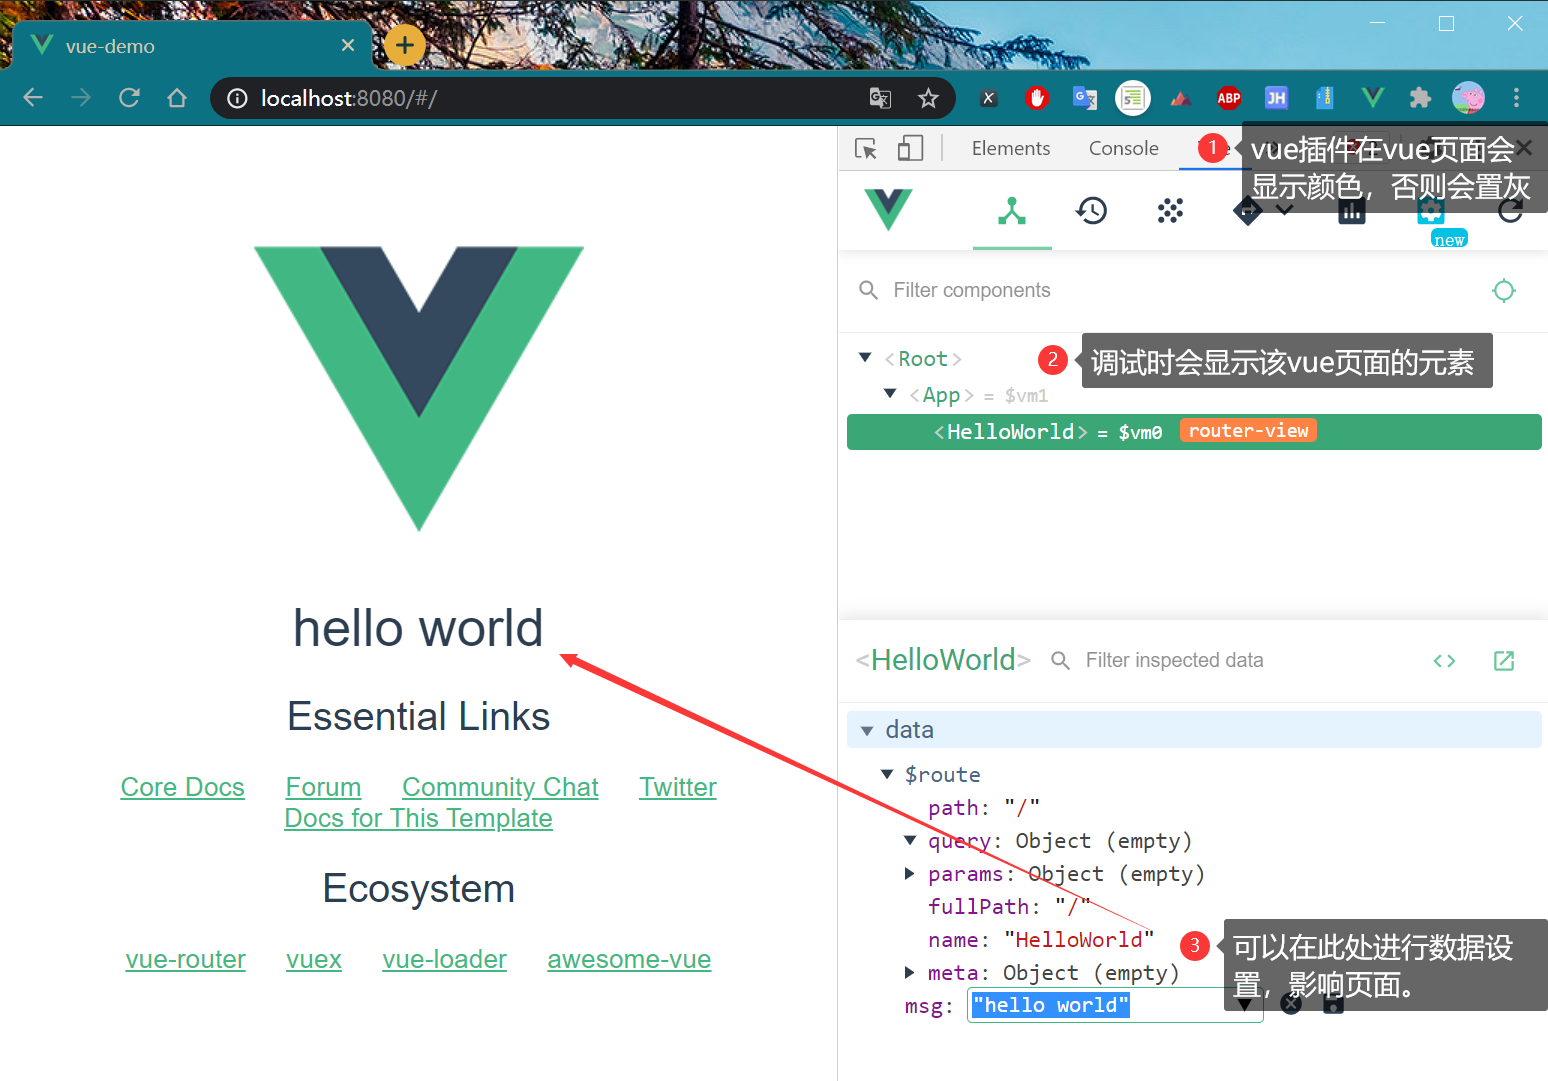
Task: Open the JH extension icon
Action: point(1276,98)
